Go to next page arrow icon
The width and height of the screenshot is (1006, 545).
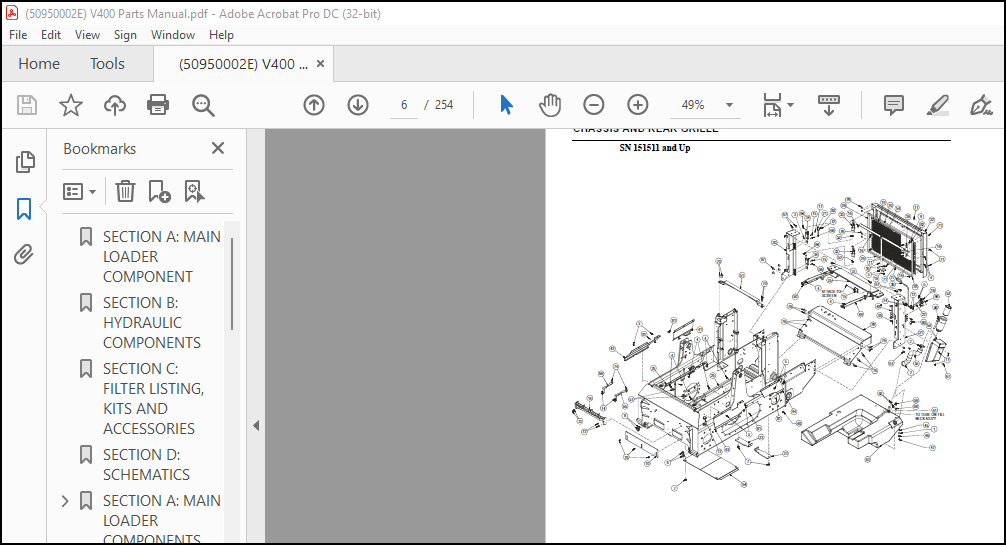tap(358, 105)
